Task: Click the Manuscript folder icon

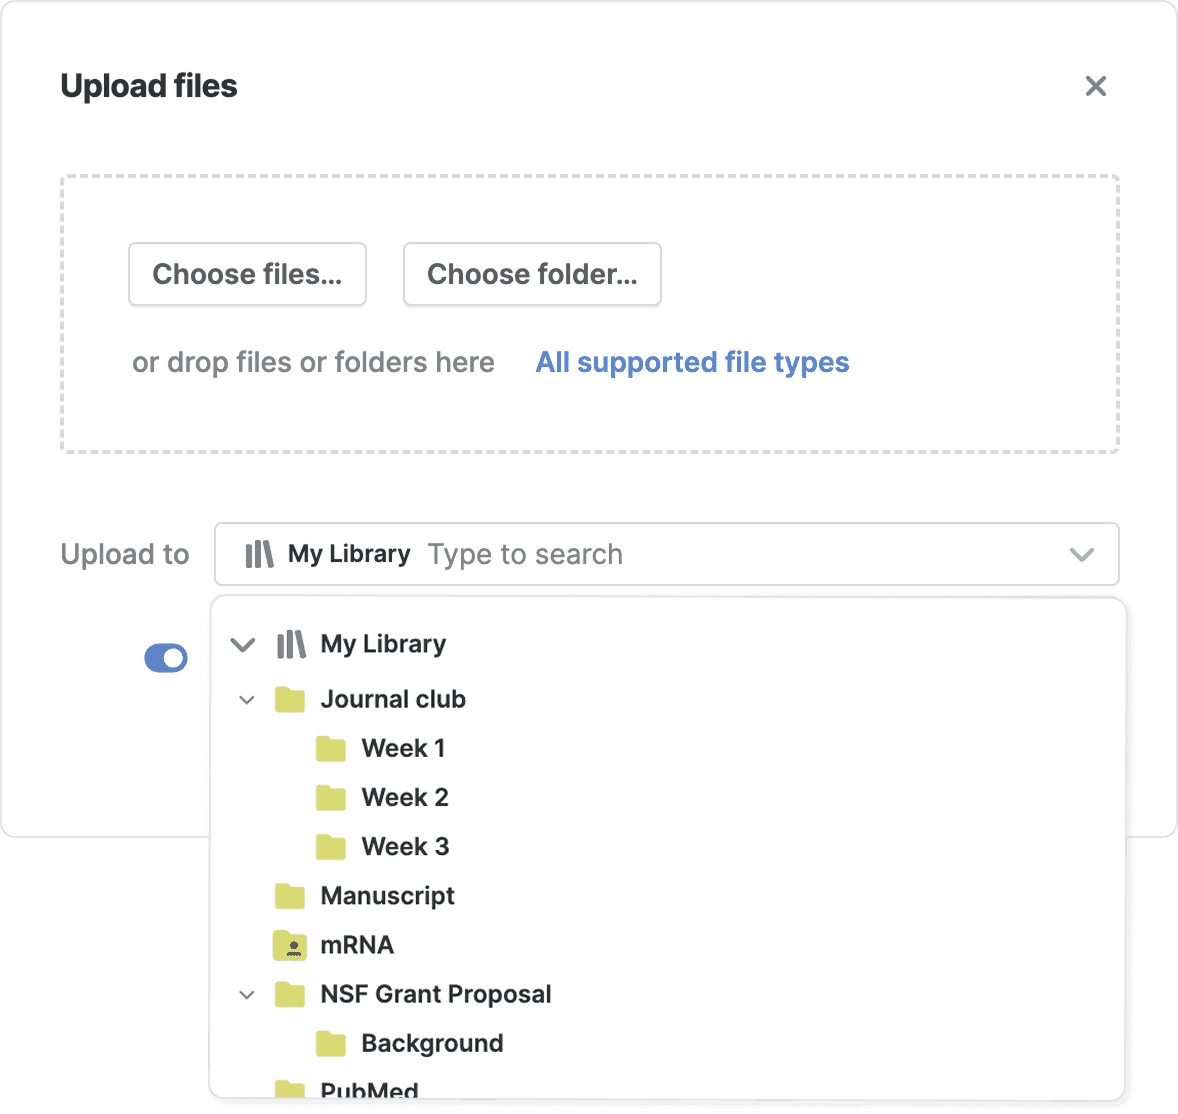Action: (289, 896)
